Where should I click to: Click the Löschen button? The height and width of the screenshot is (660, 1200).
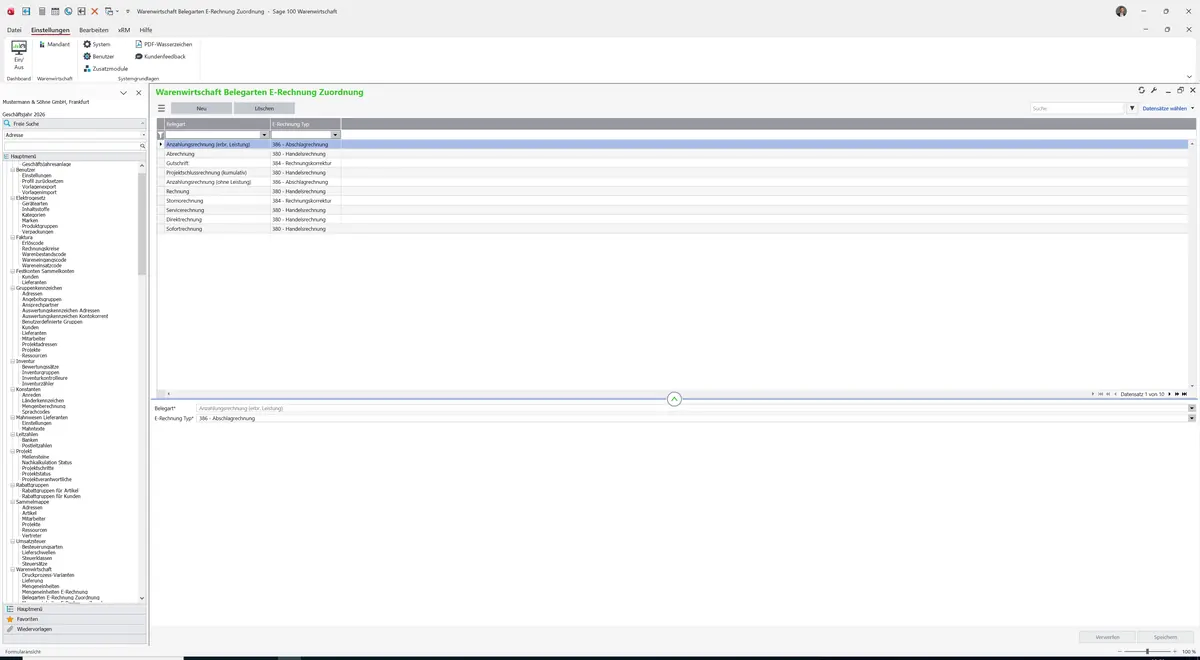pyautogui.click(x=264, y=108)
